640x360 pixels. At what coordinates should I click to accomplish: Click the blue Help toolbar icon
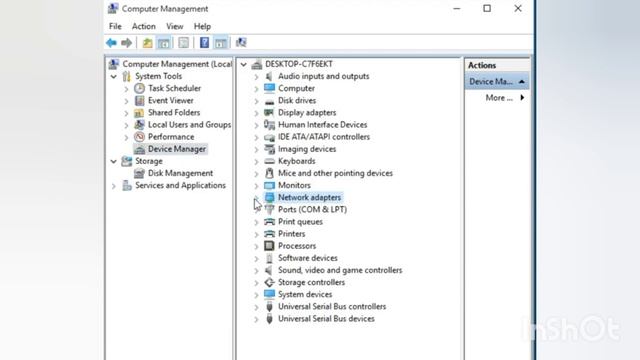(x=204, y=42)
